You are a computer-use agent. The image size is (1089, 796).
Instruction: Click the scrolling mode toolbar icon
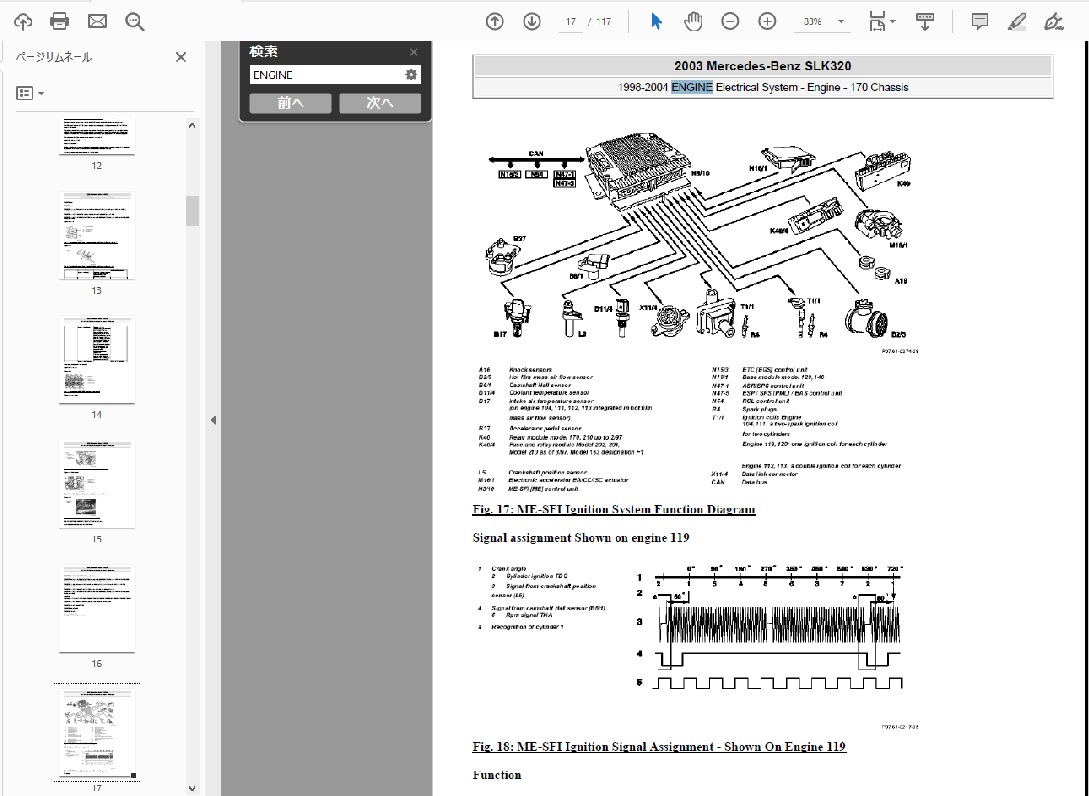point(924,22)
